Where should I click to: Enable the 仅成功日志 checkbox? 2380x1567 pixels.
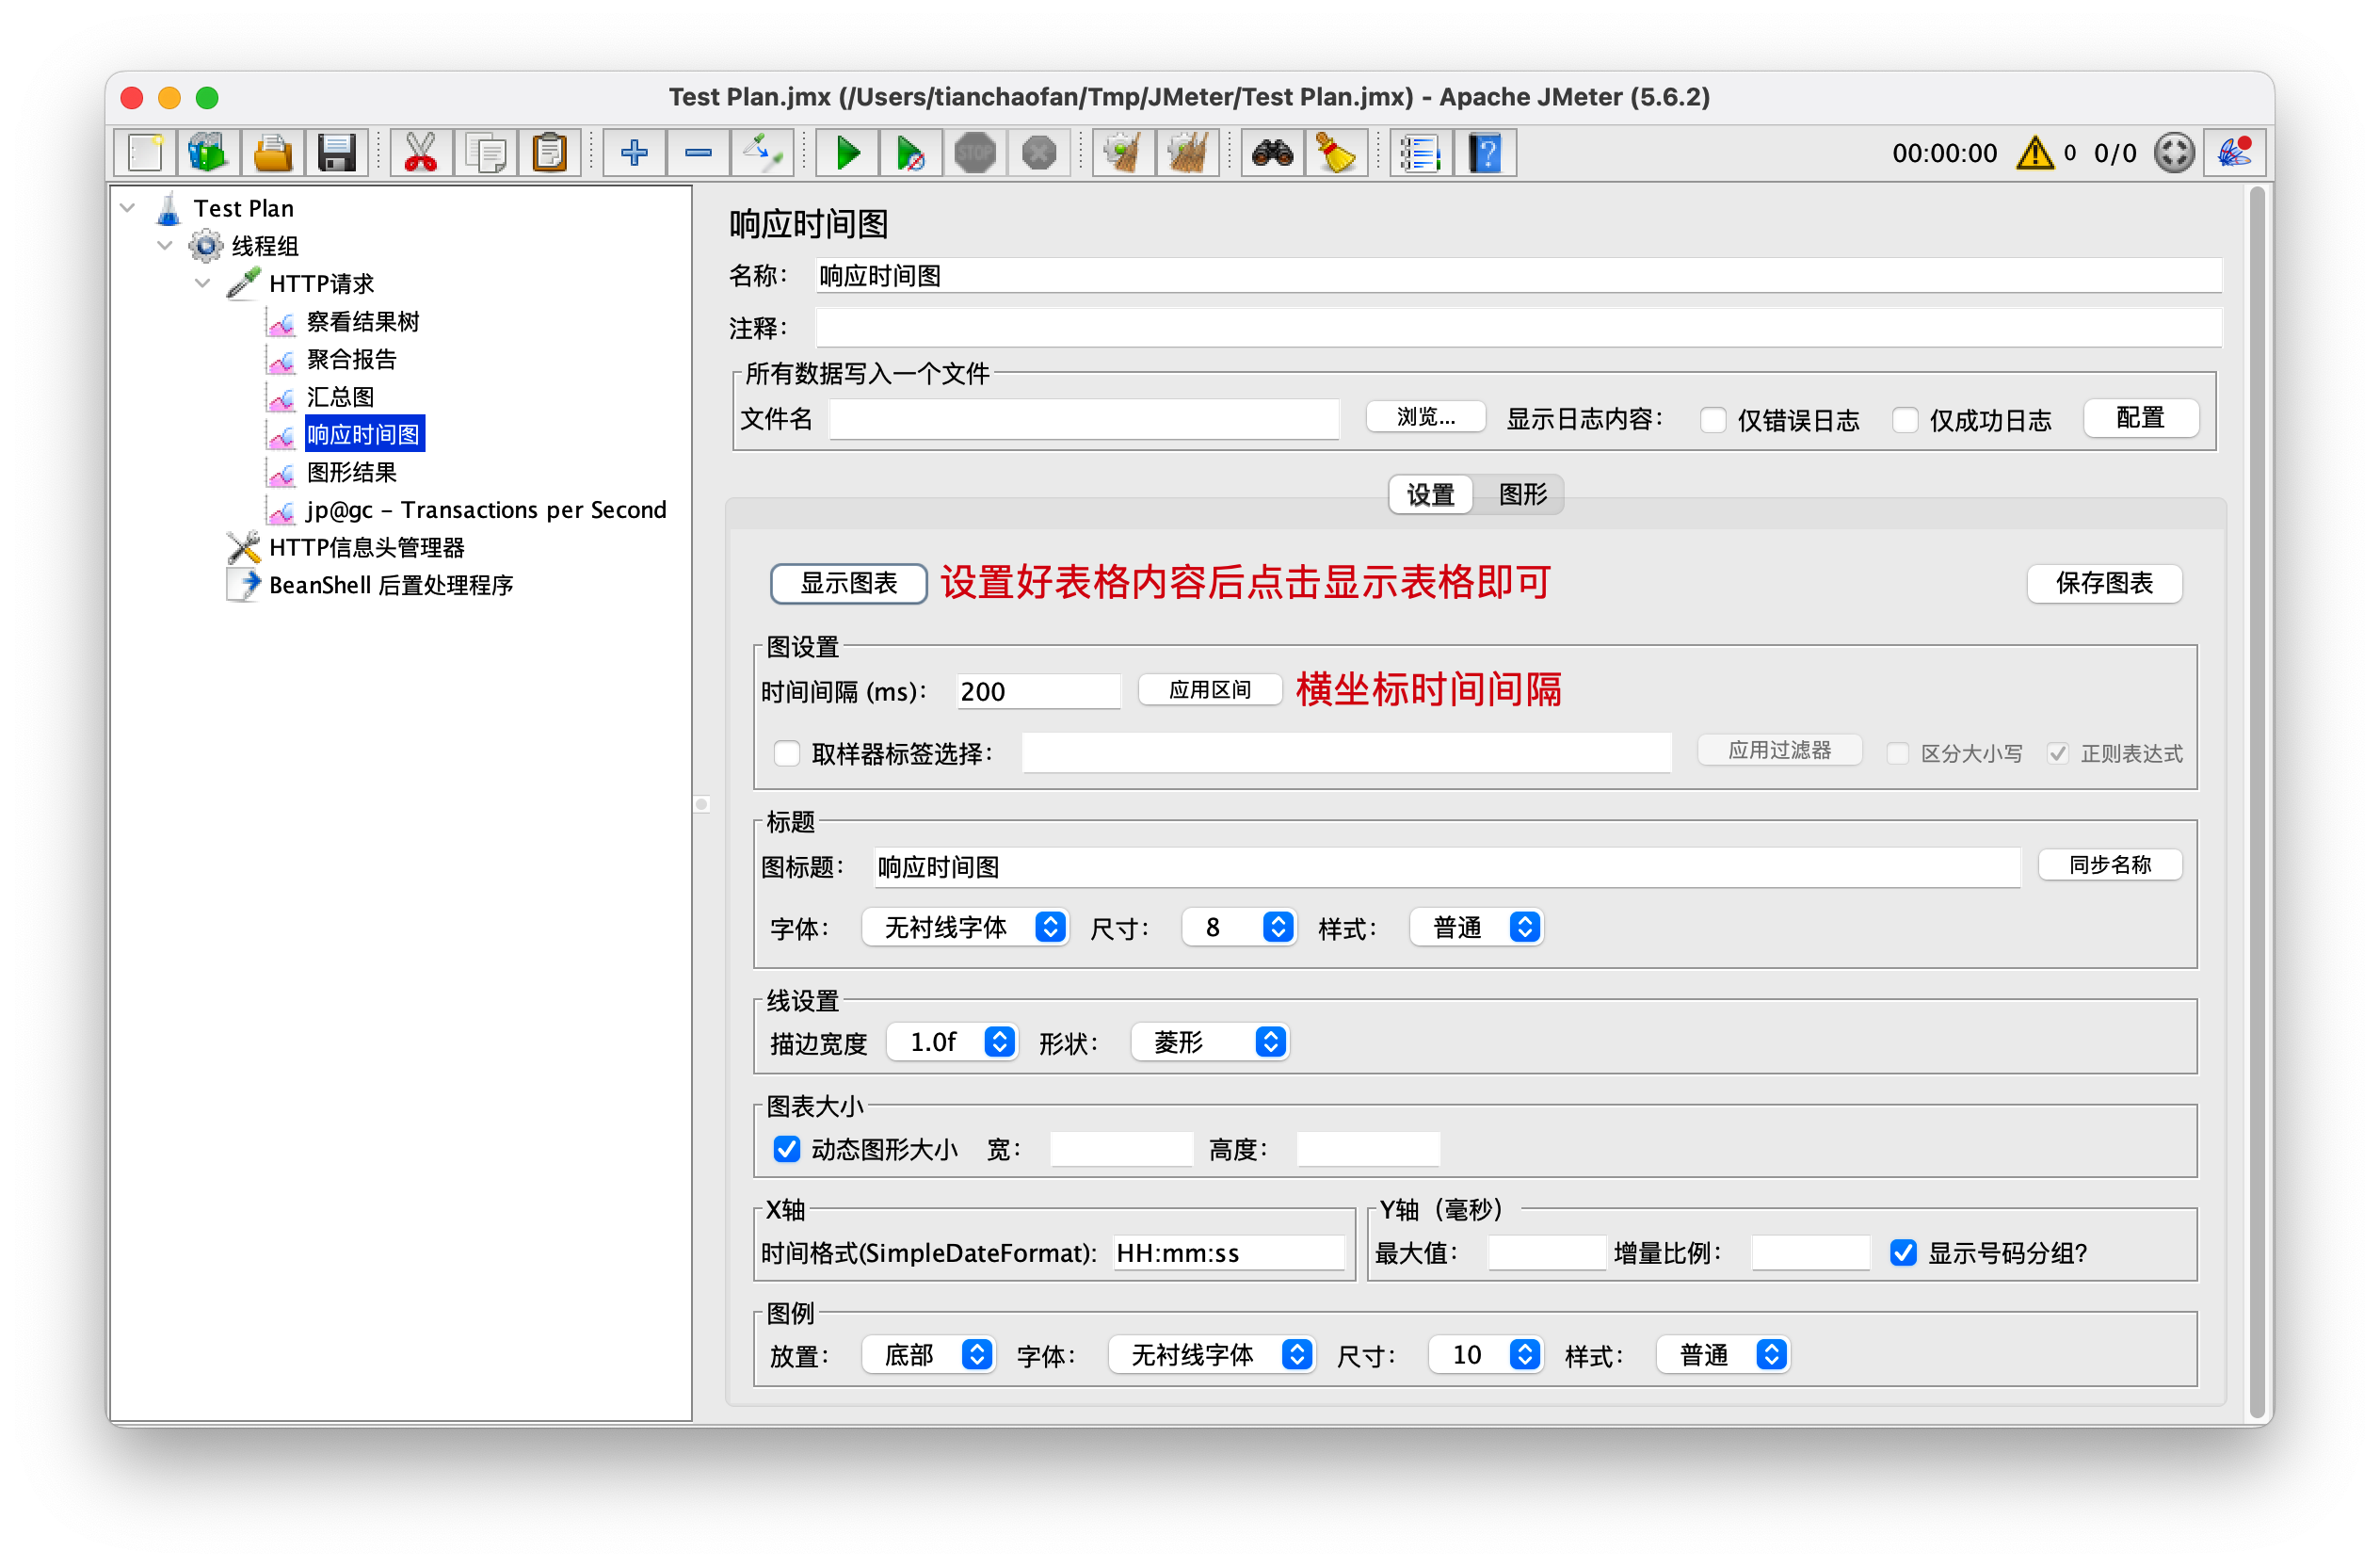click(x=1905, y=420)
